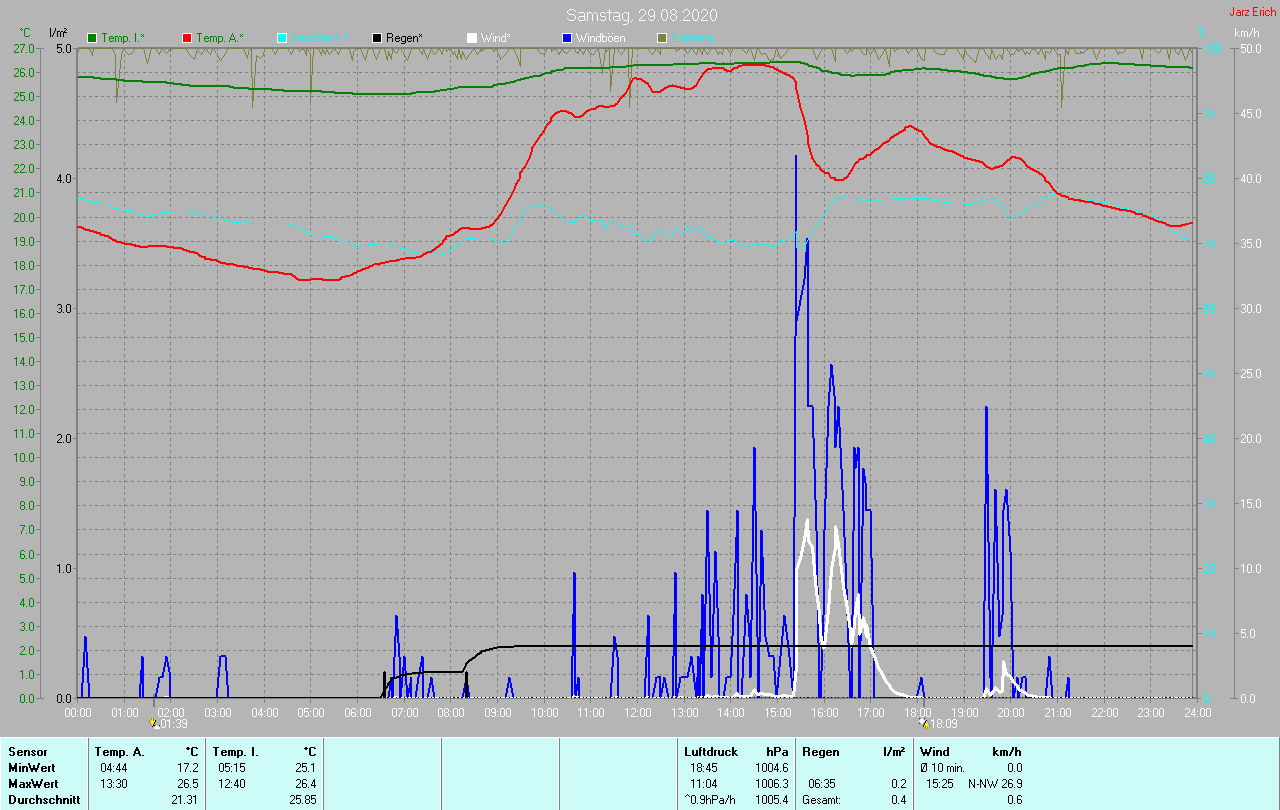Click the date title Samstag, 29.08.2020
Viewport: 1280px width, 810px height.
(x=641, y=16)
